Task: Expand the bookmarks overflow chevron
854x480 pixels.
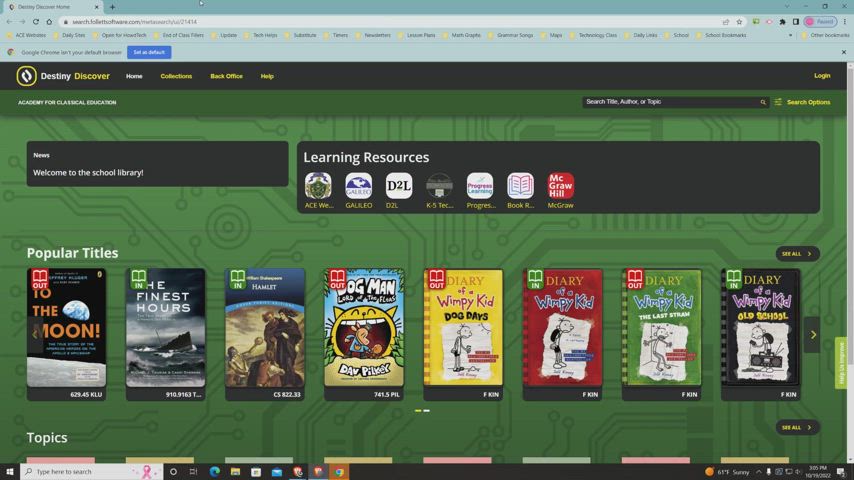Action: [790, 35]
